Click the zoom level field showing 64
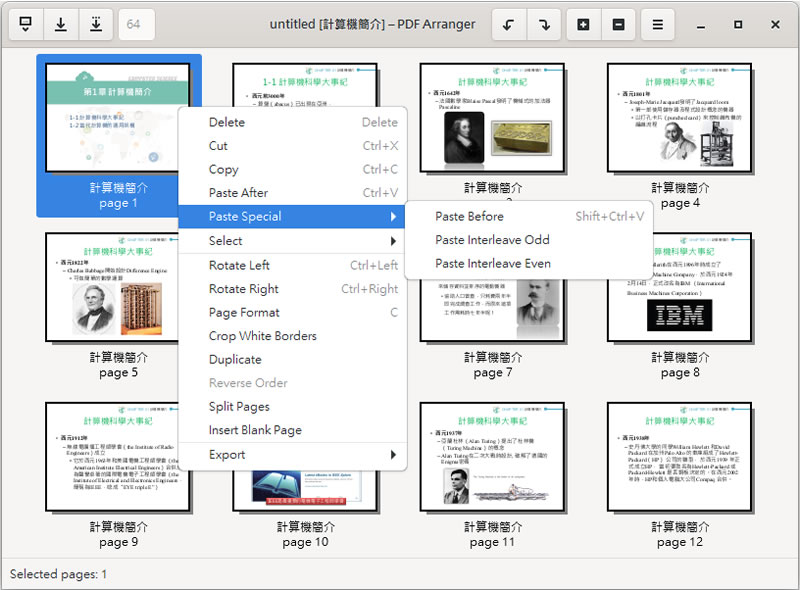The width and height of the screenshot is (800, 590). (x=134, y=24)
